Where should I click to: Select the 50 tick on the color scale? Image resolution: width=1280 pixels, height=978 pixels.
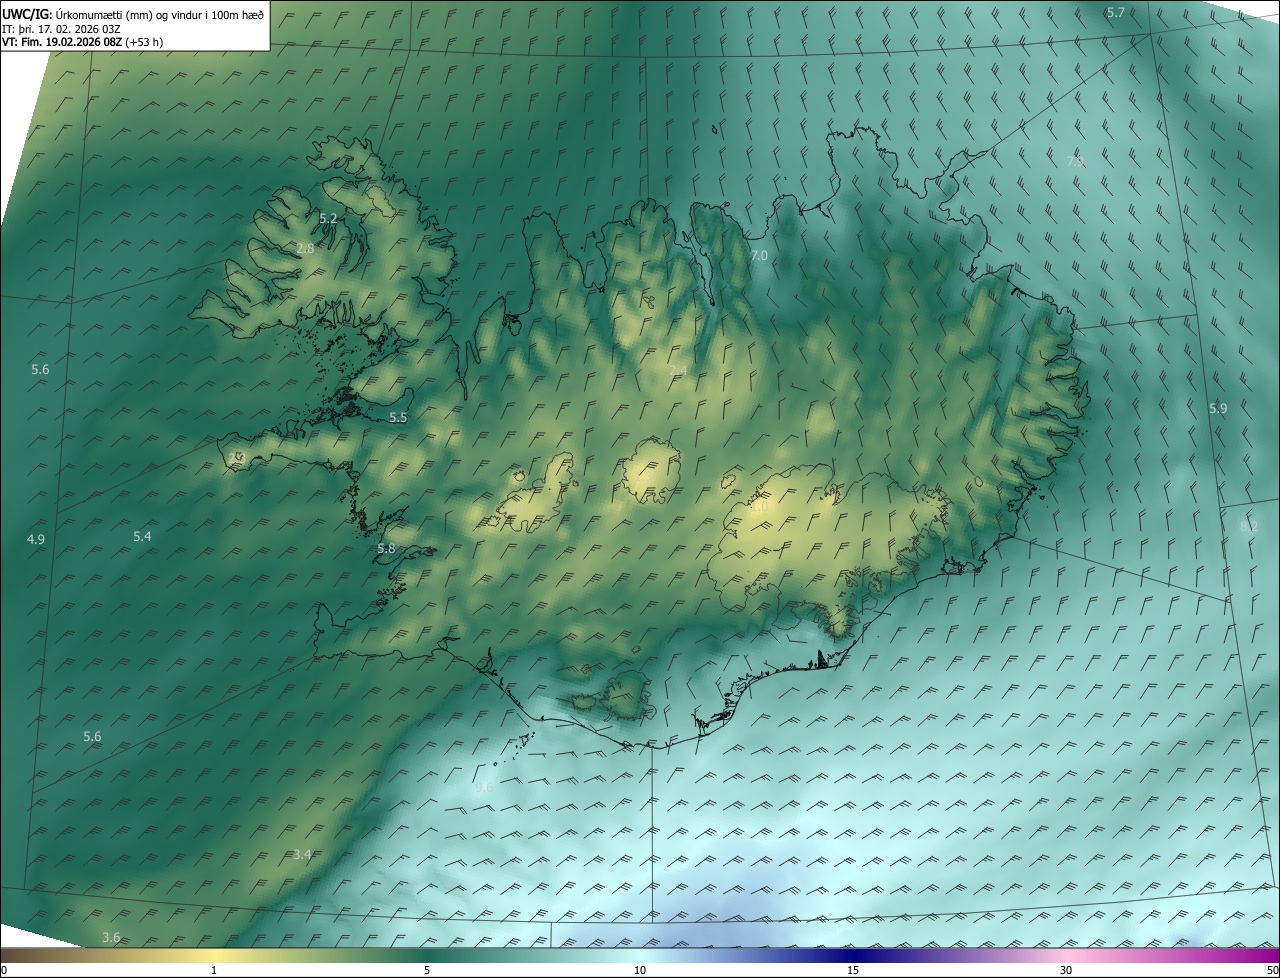(1272, 970)
